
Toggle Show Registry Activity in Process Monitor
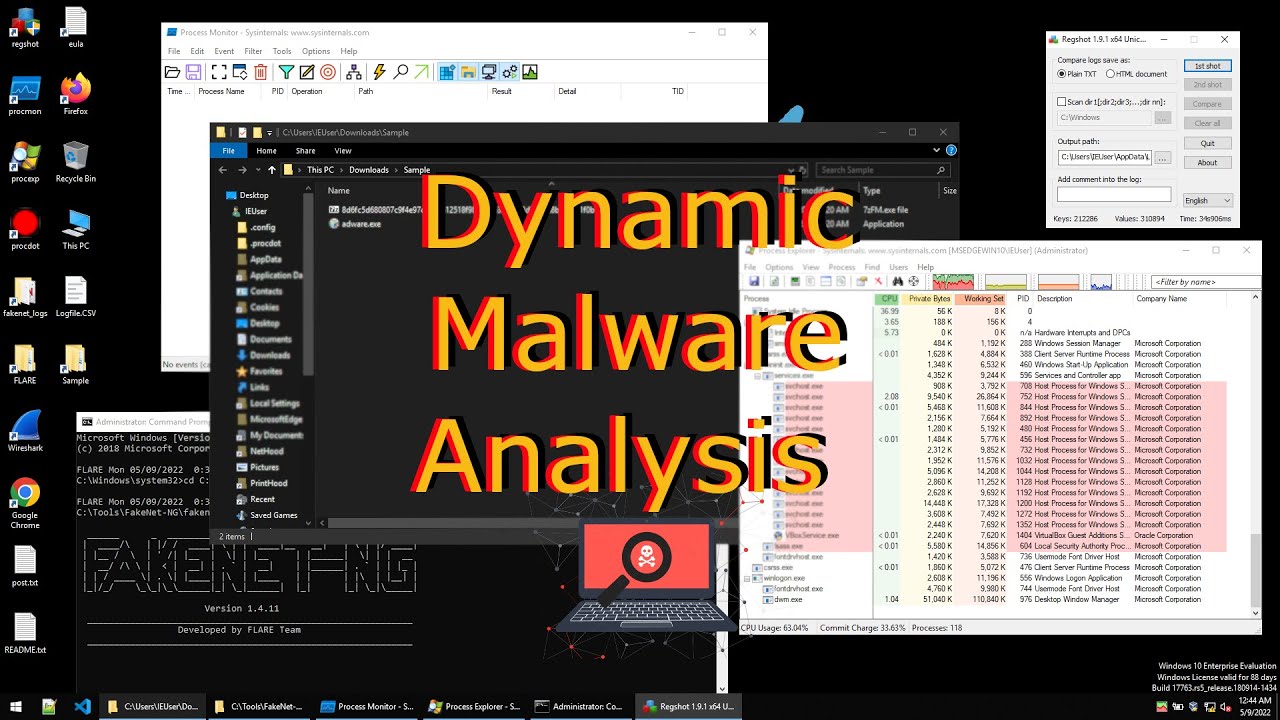(x=446, y=72)
